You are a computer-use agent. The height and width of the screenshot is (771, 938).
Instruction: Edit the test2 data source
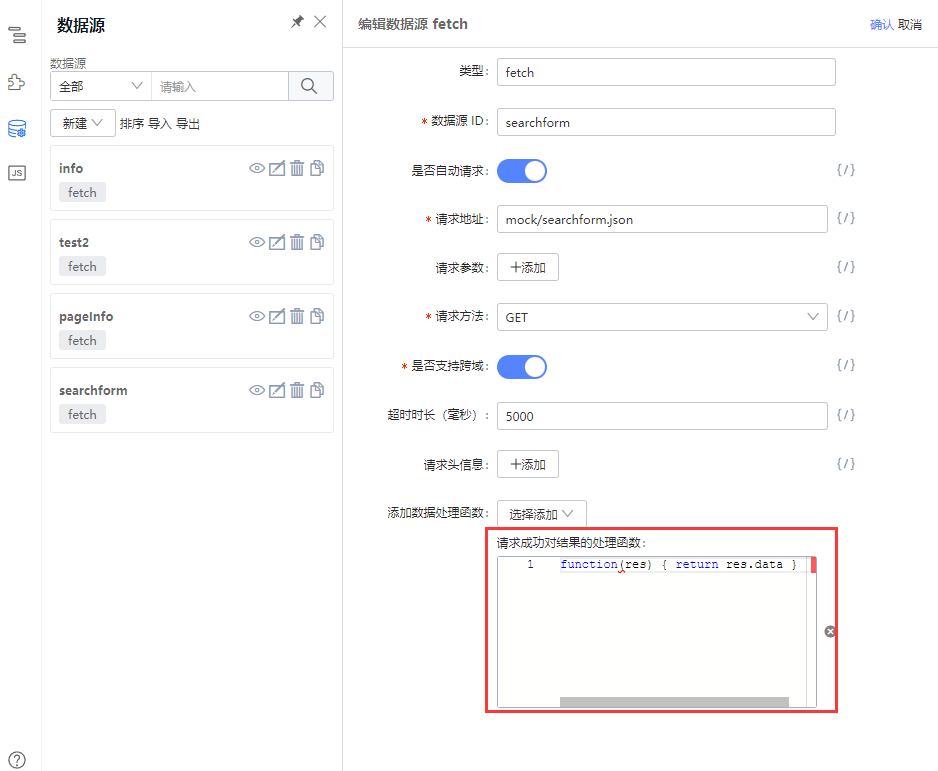(277, 242)
